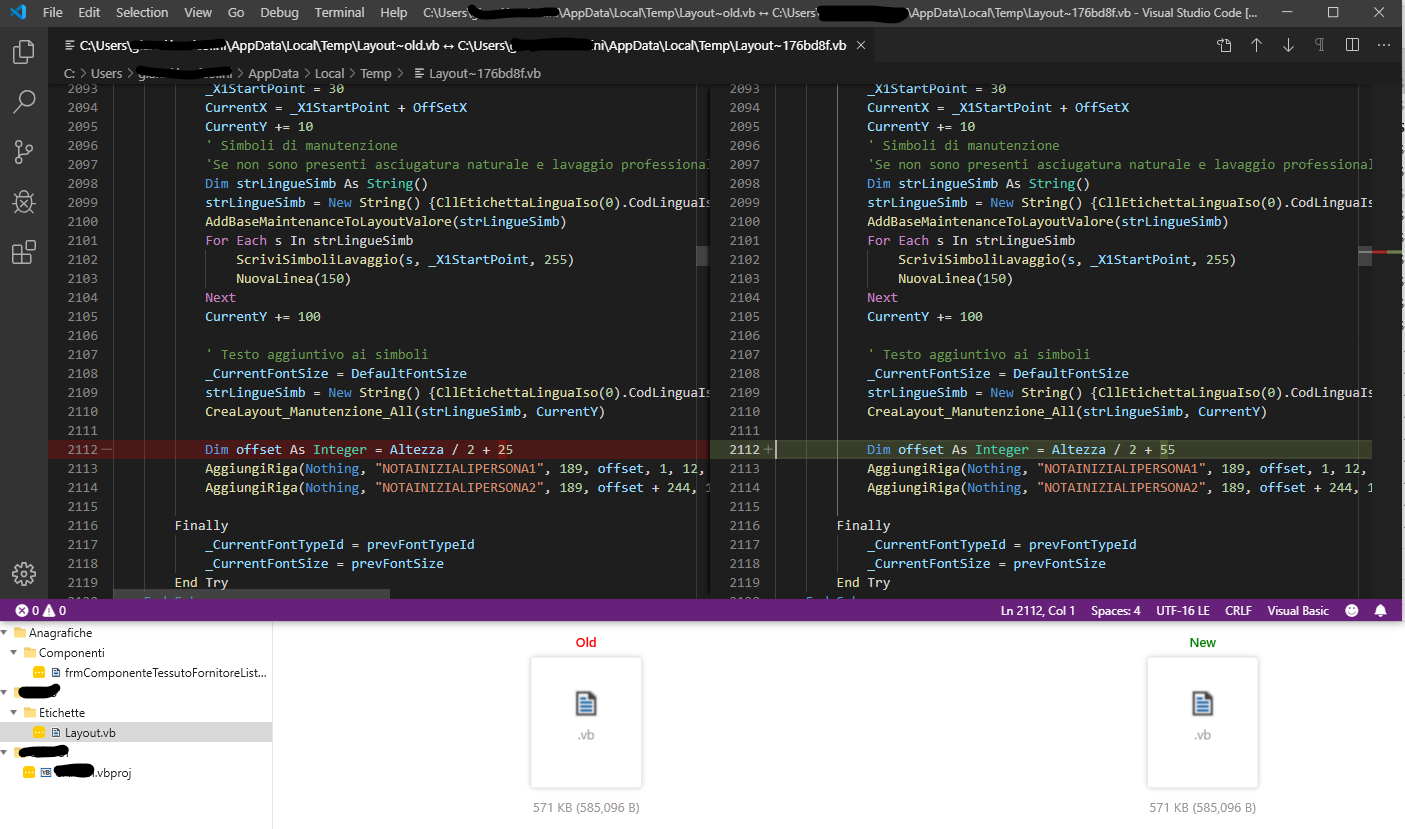The height and width of the screenshot is (829, 1405).
Task: Open the Extensions view
Action: tap(23, 252)
